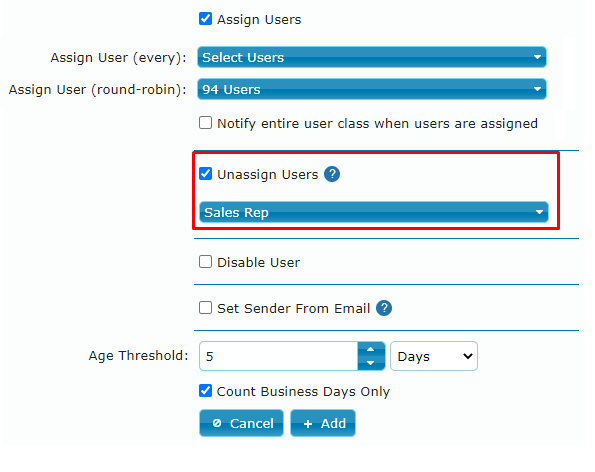This screenshot has width=595, height=472.
Task: Open the Select Users dropdown
Action: (372, 57)
